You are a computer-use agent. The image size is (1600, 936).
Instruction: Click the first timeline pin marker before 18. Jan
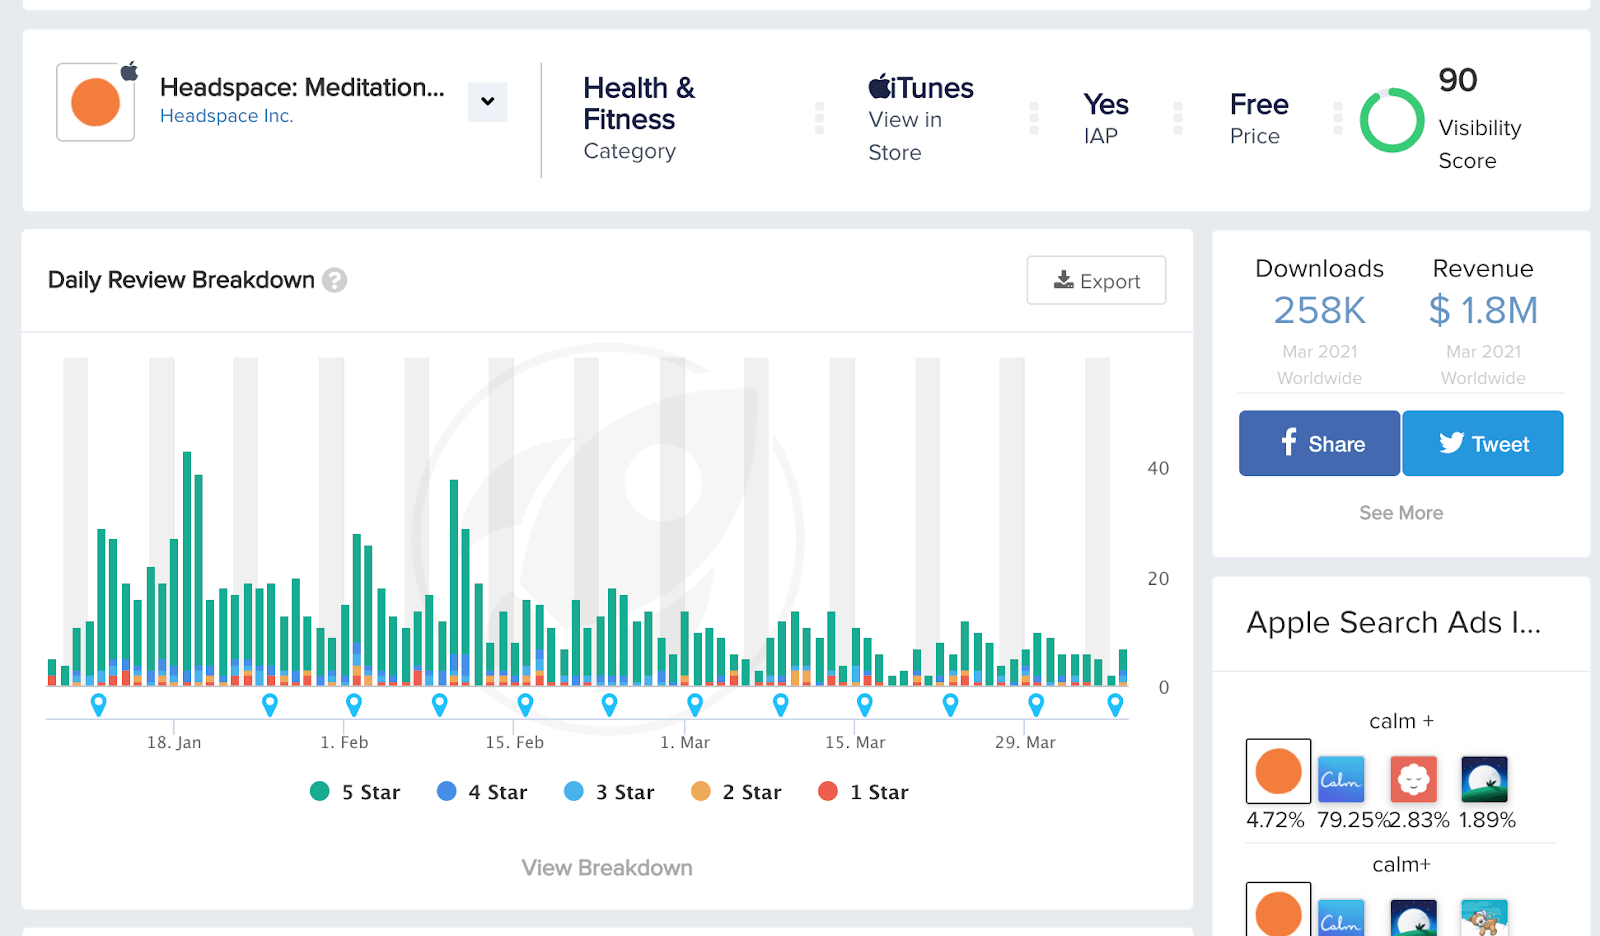98,704
